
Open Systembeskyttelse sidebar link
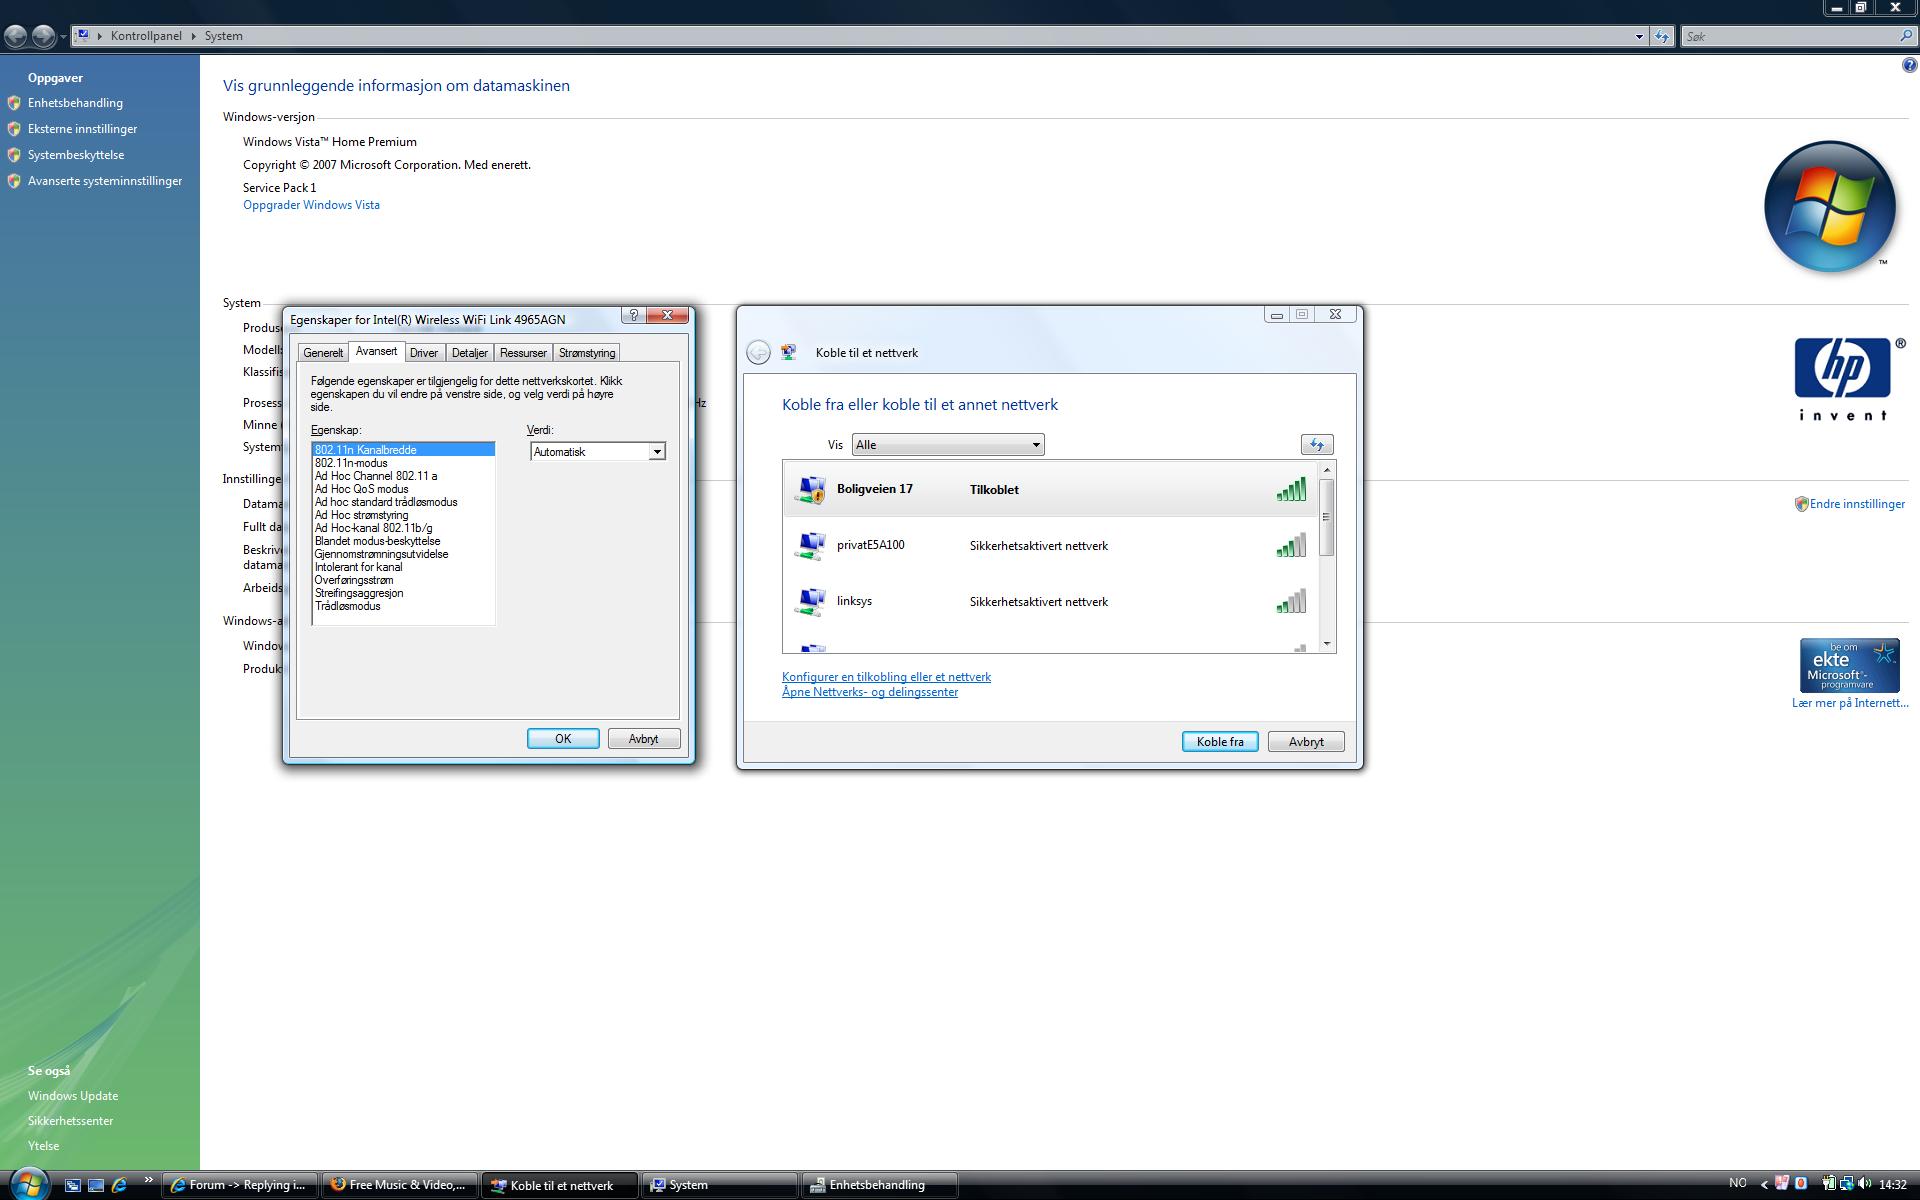tap(76, 155)
